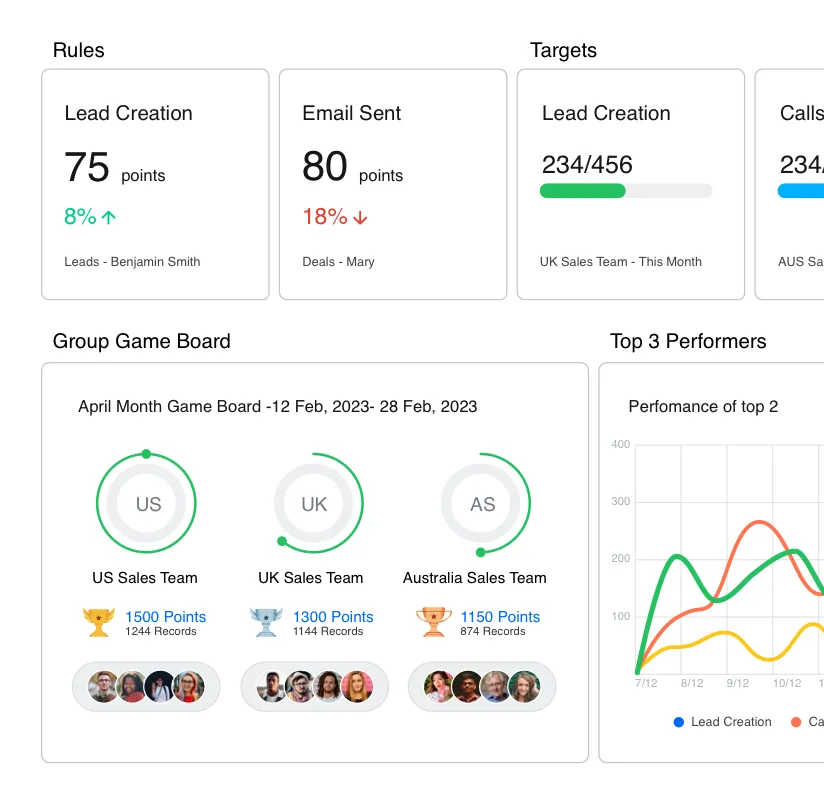Screen dimensions: 824x800
Task: Open the Australia Sales Team member avatars group
Action: [482, 687]
